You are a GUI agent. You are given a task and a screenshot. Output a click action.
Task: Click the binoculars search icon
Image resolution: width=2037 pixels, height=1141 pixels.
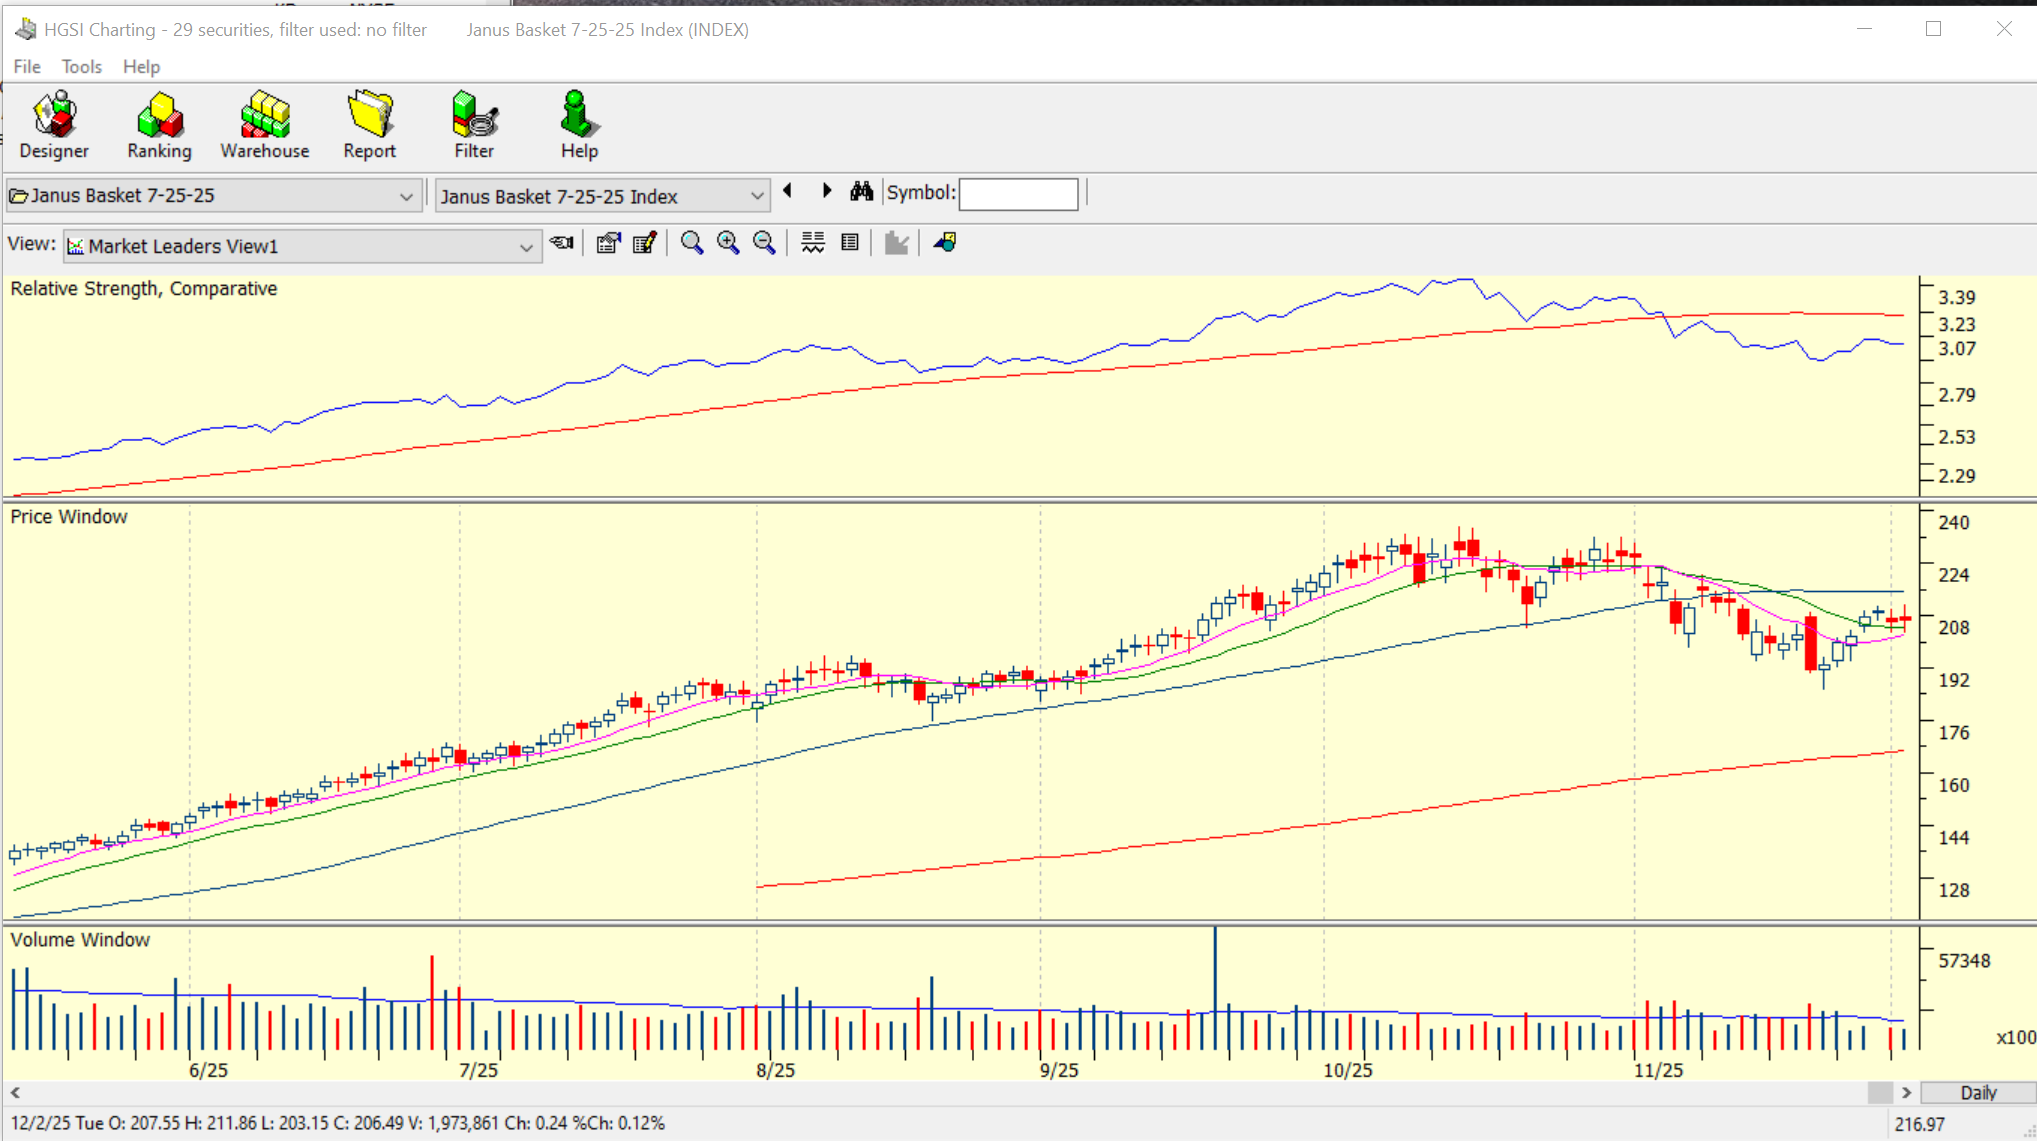[x=861, y=192]
